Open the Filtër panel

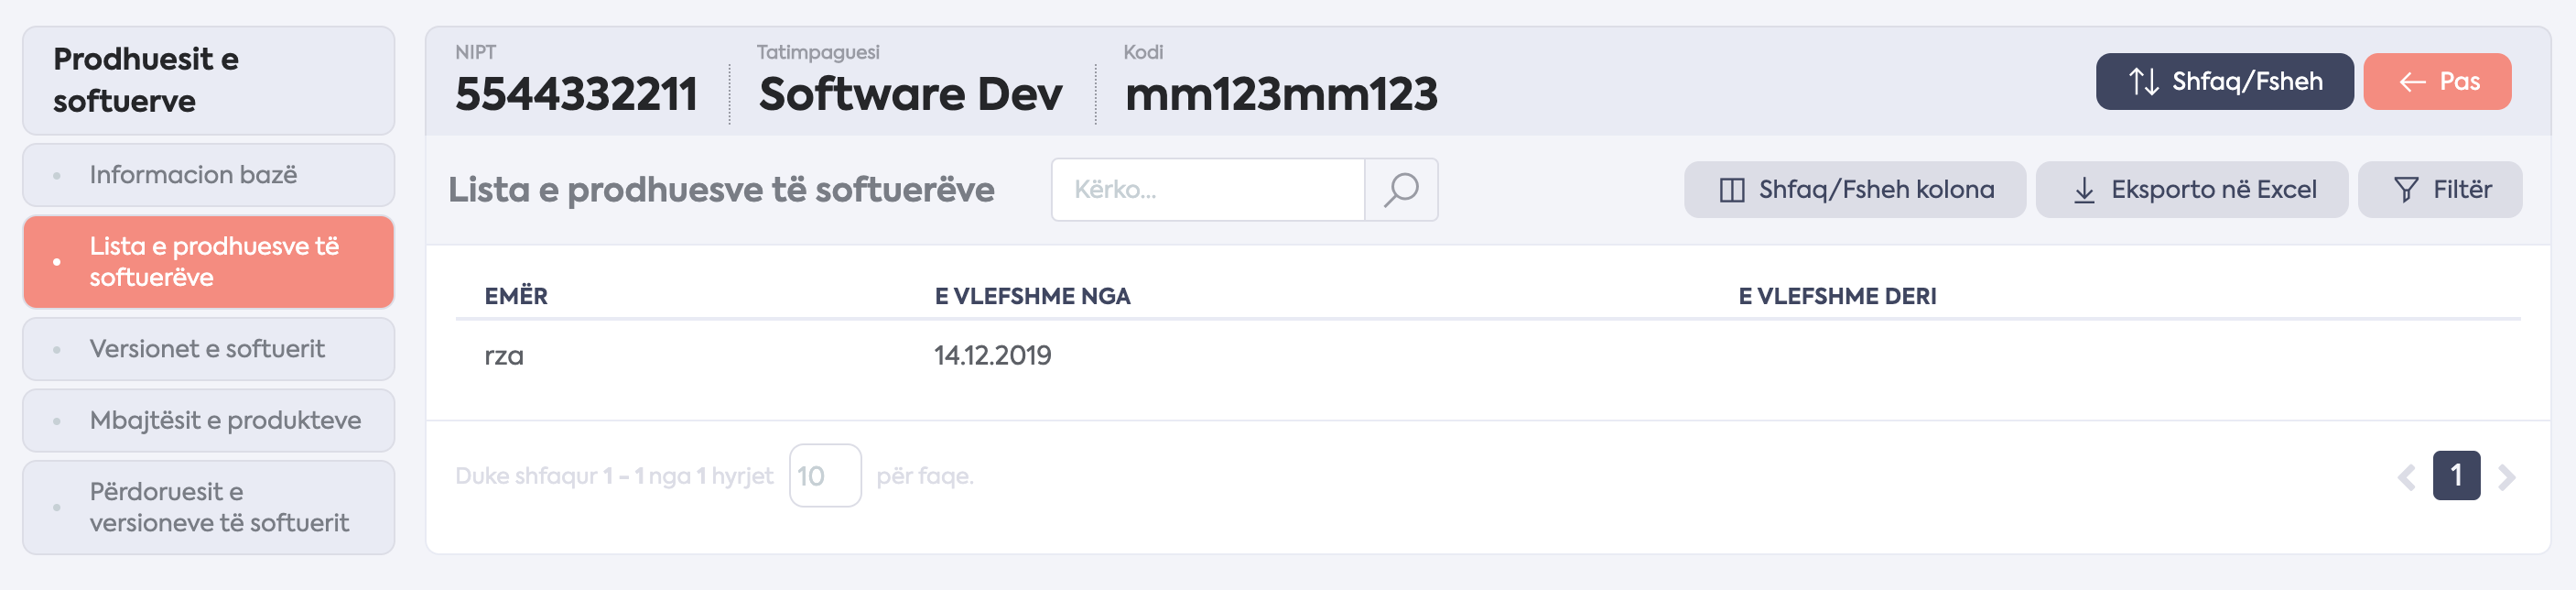(2440, 189)
